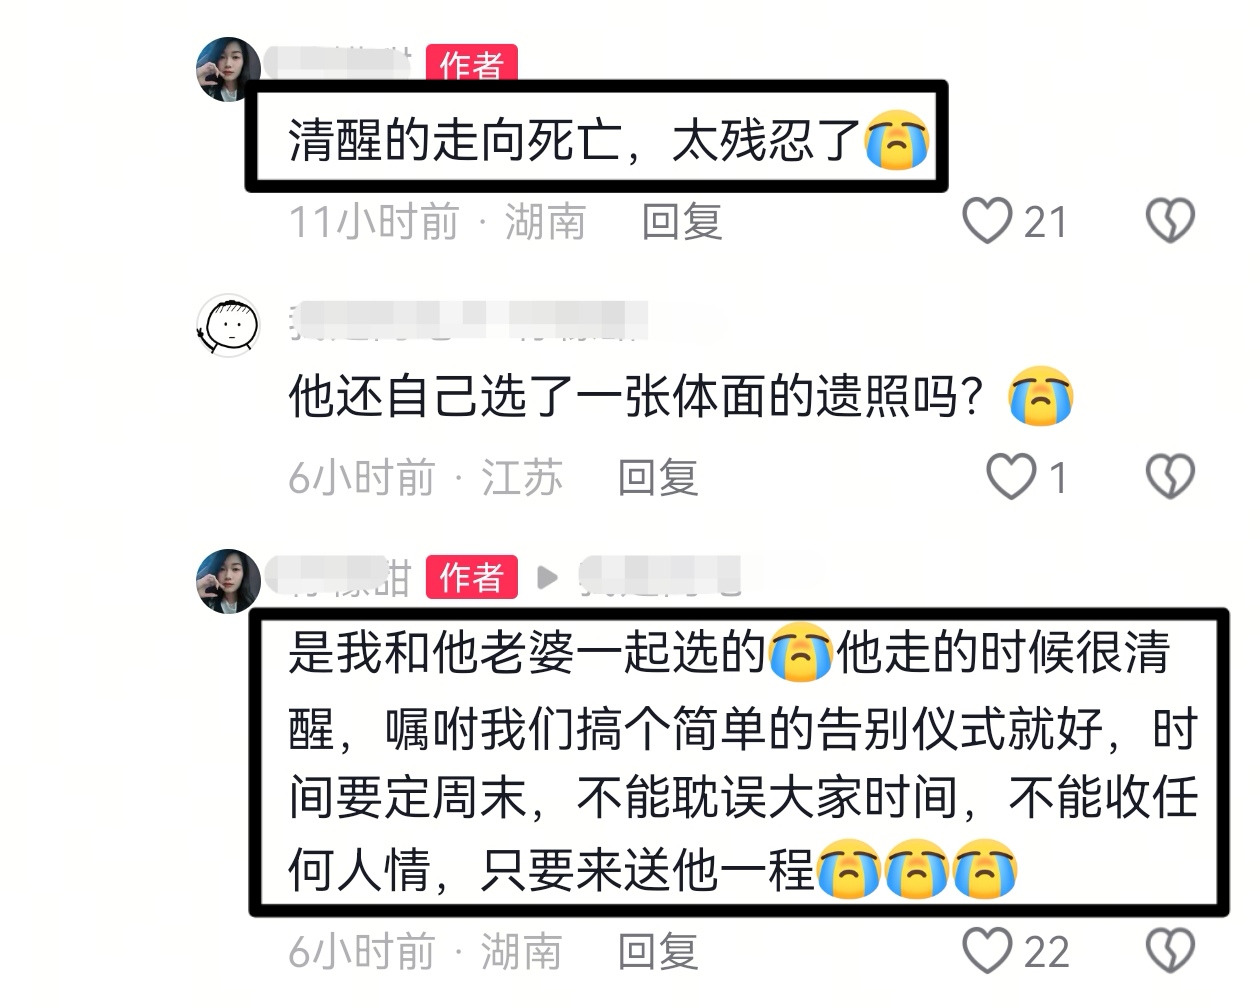Tap the 作者 badge on the bottom reply

pos(471,577)
